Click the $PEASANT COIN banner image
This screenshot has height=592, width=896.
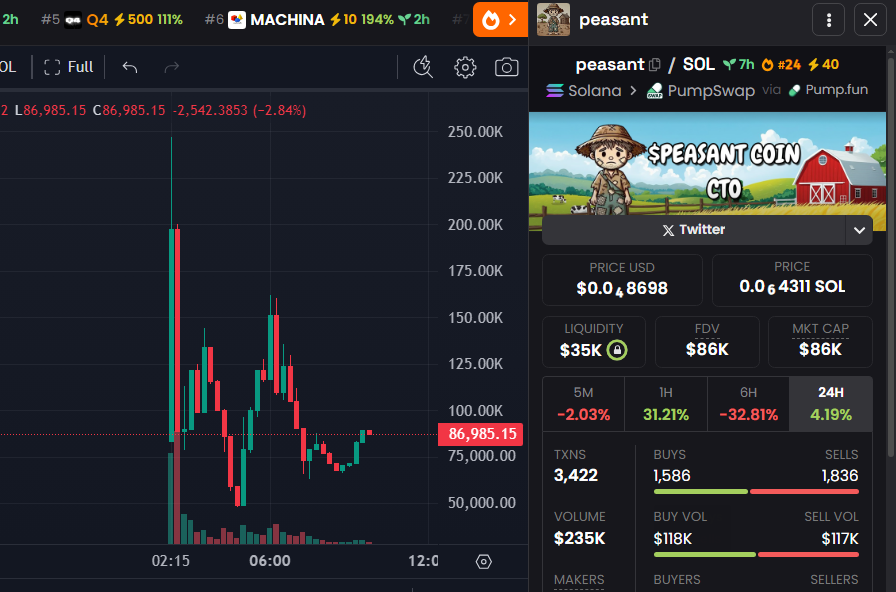coord(707,164)
